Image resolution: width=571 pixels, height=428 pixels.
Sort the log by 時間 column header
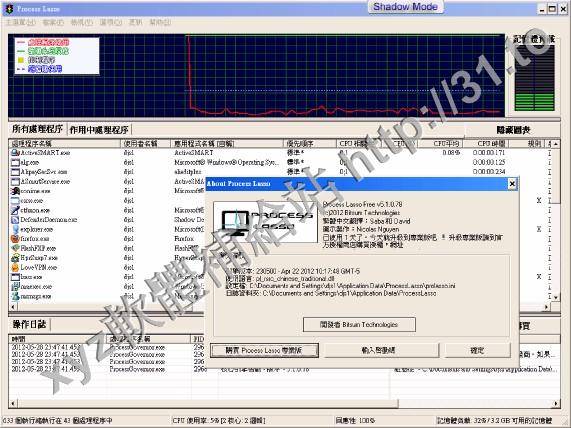pos(58,339)
